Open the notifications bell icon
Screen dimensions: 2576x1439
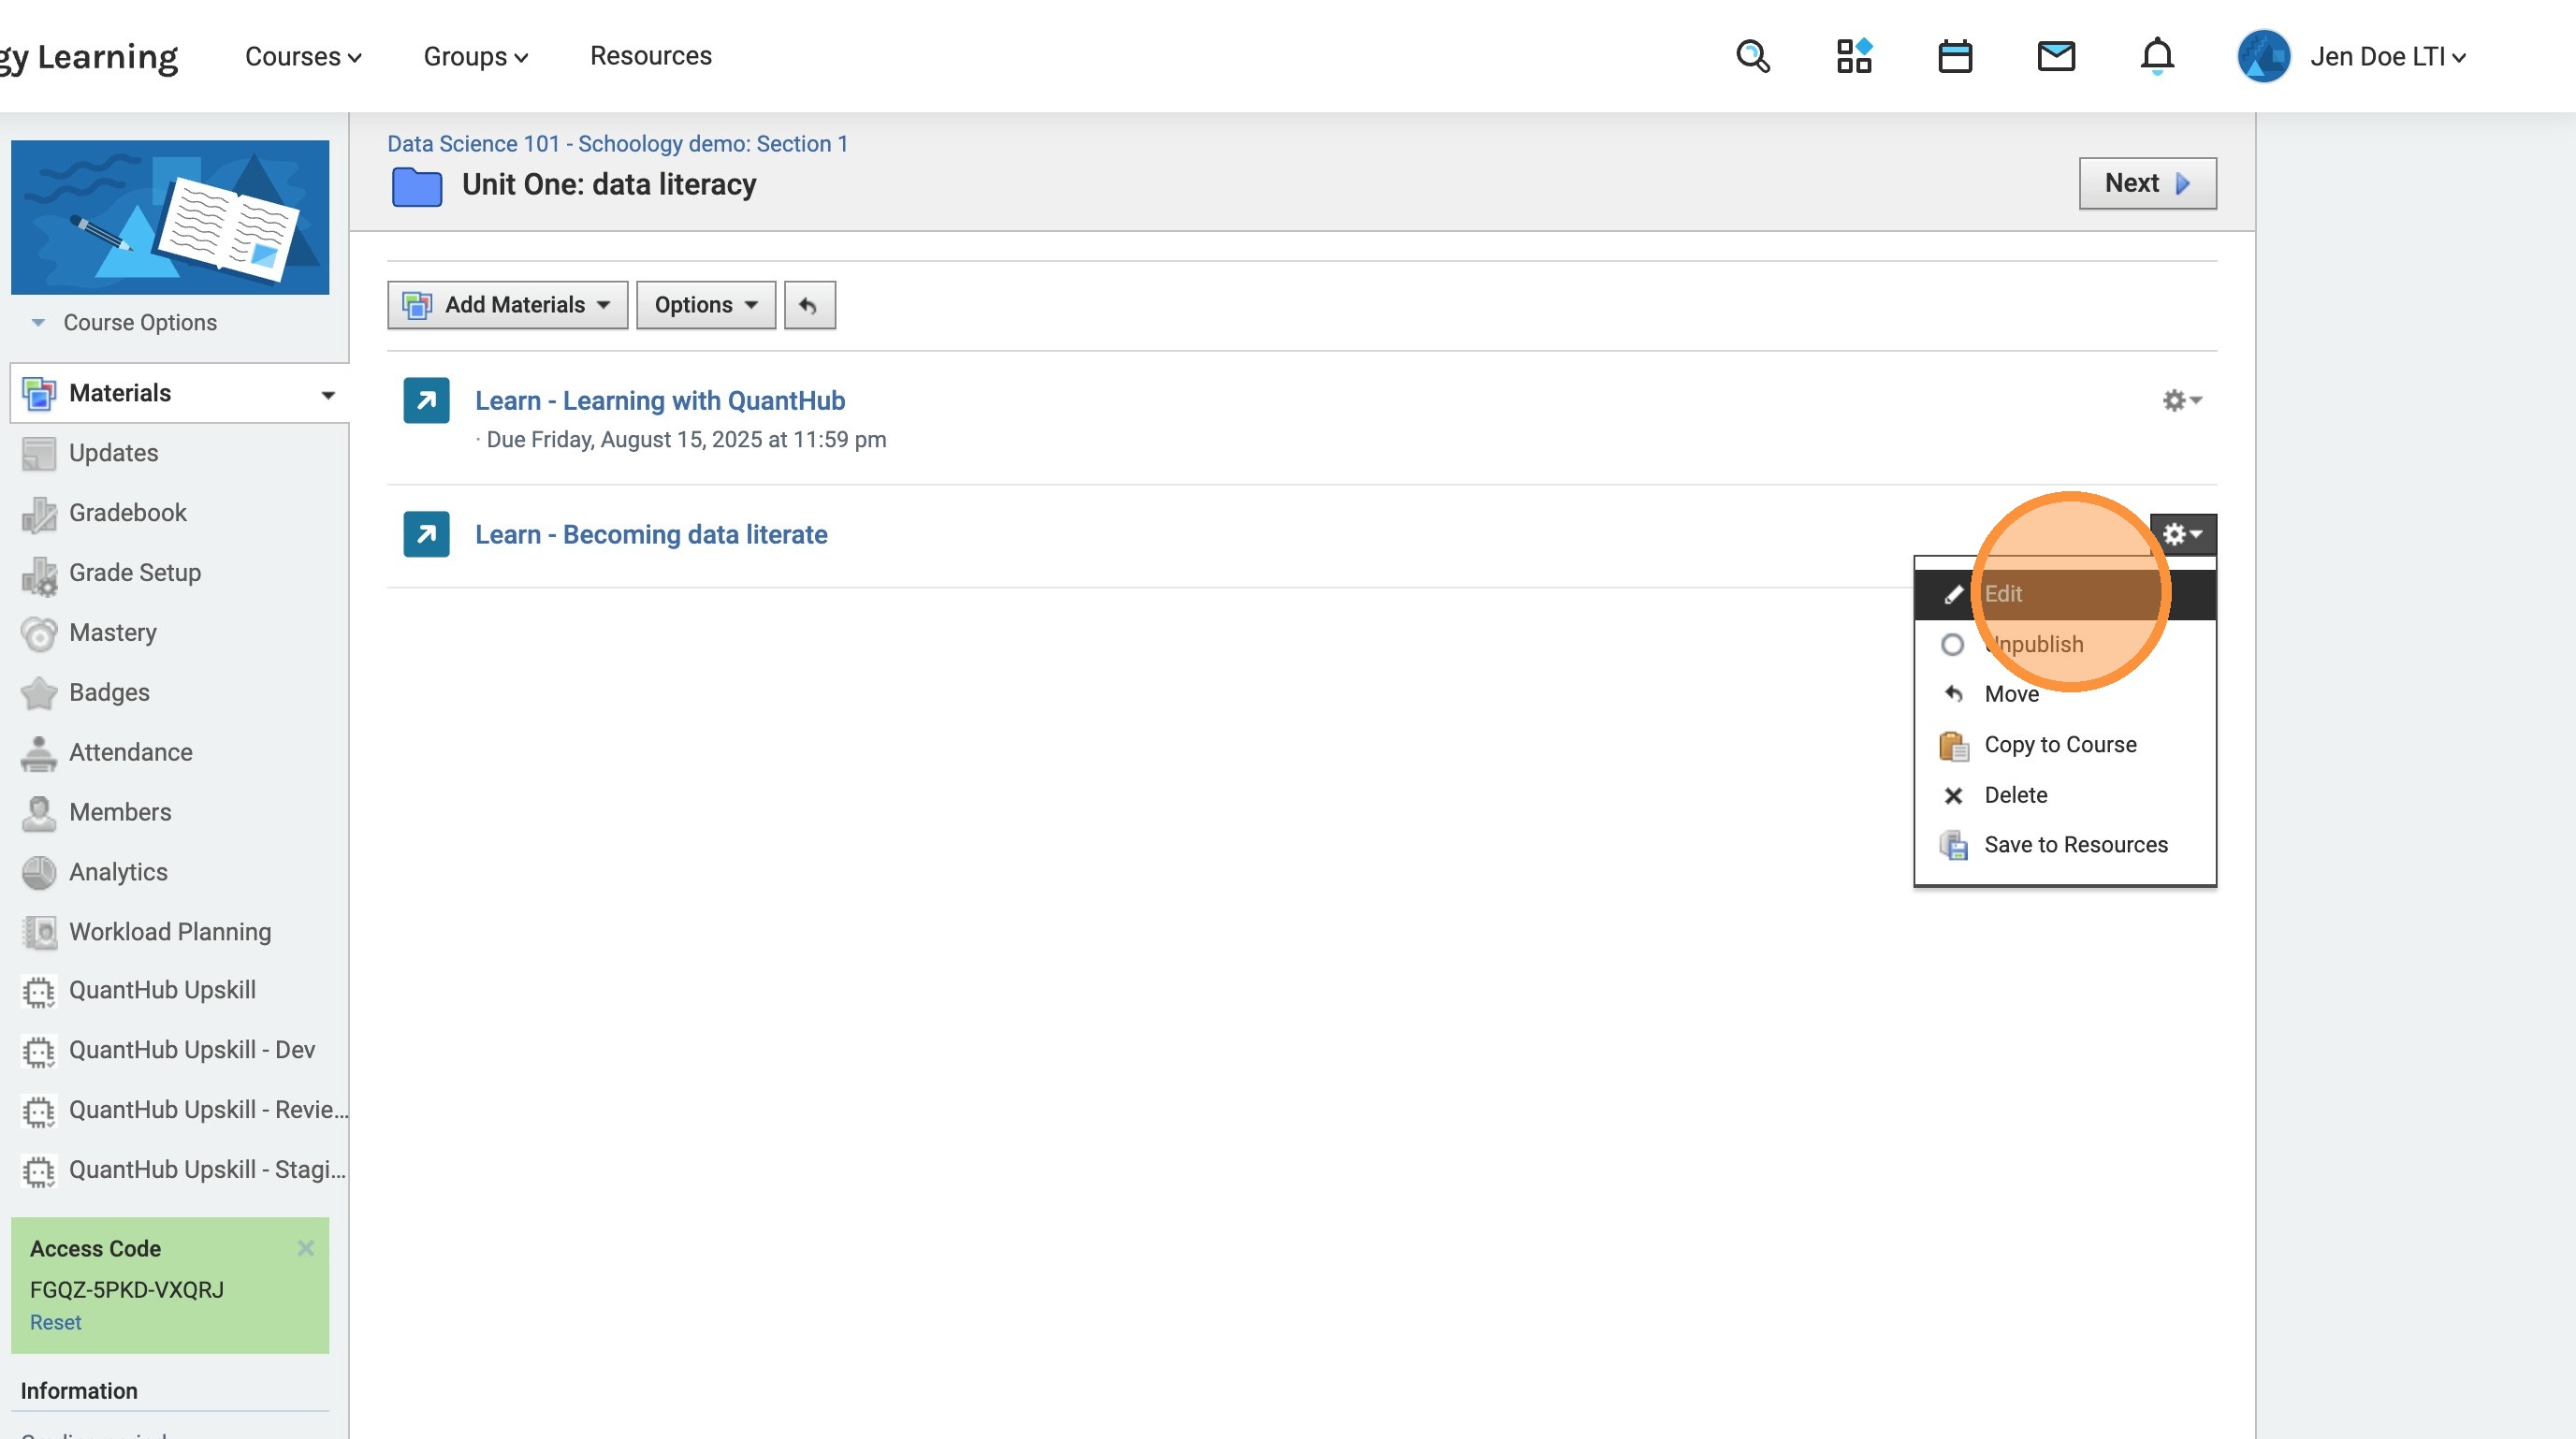(x=2156, y=56)
